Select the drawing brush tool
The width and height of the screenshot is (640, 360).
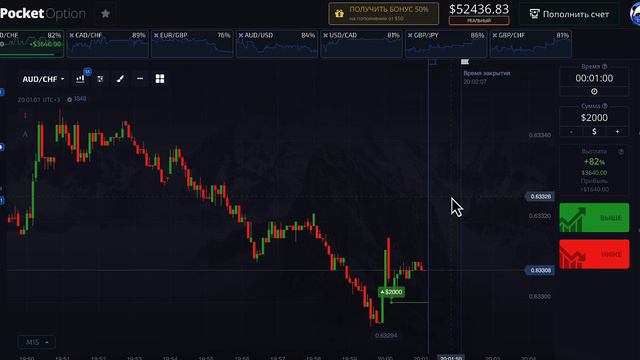click(120, 79)
